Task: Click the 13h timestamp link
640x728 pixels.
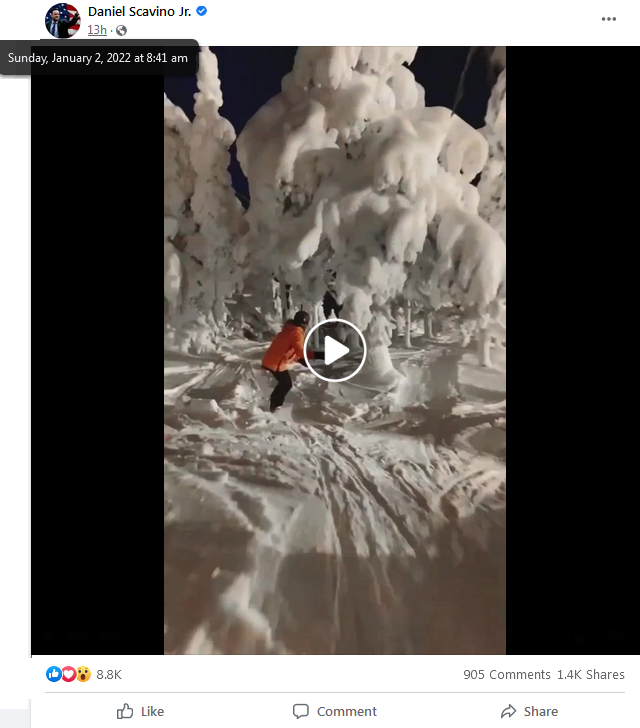Action: pyautogui.click(x=97, y=30)
